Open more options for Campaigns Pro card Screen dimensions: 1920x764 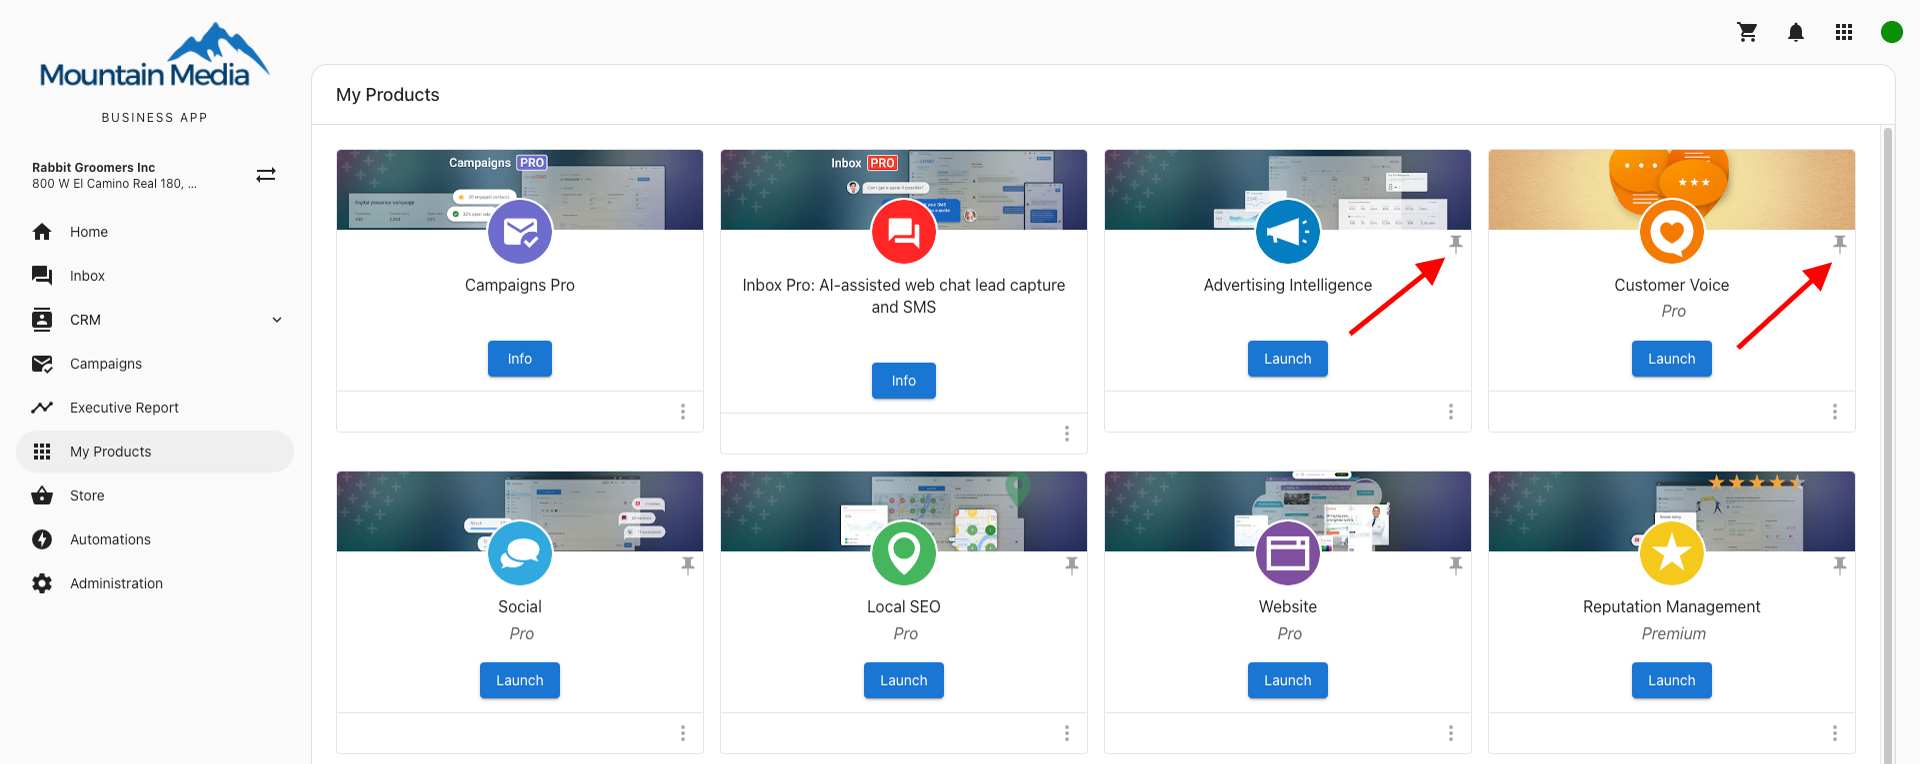pos(683,412)
